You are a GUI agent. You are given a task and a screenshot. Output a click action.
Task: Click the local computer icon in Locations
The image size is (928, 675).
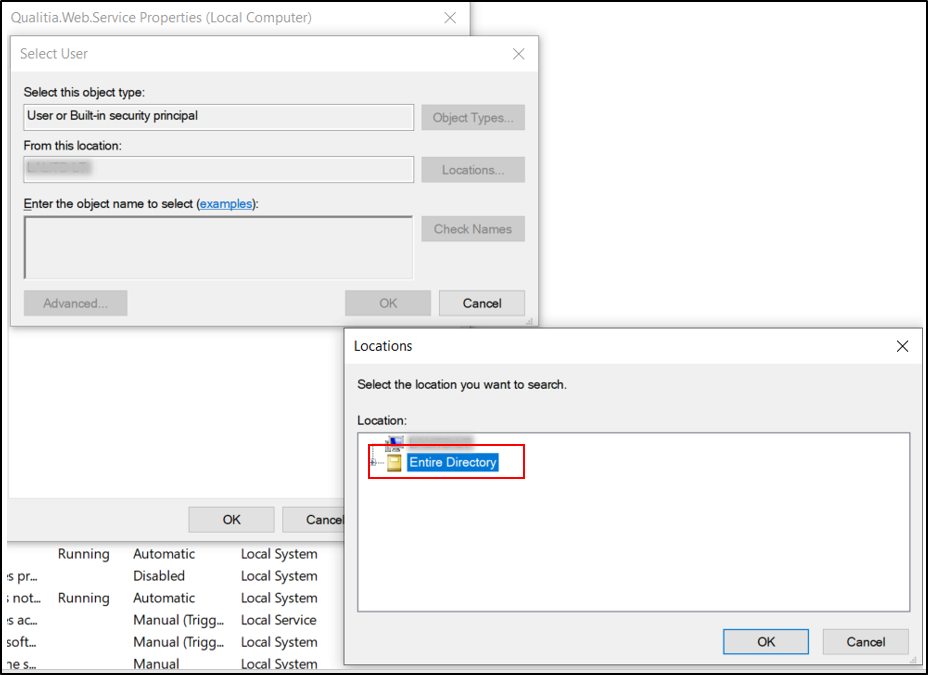click(x=394, y=442)
